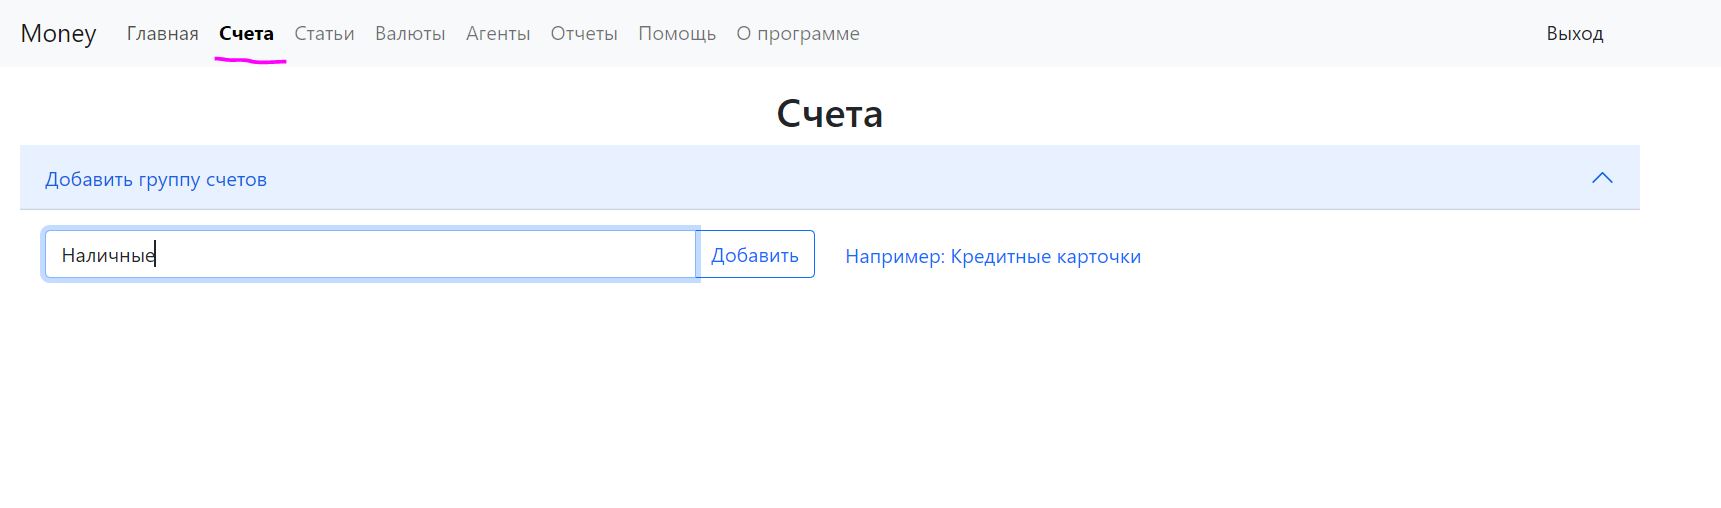Click the empty right part of the group name field
1721x508 pixels.
click(x=500, y=255)
